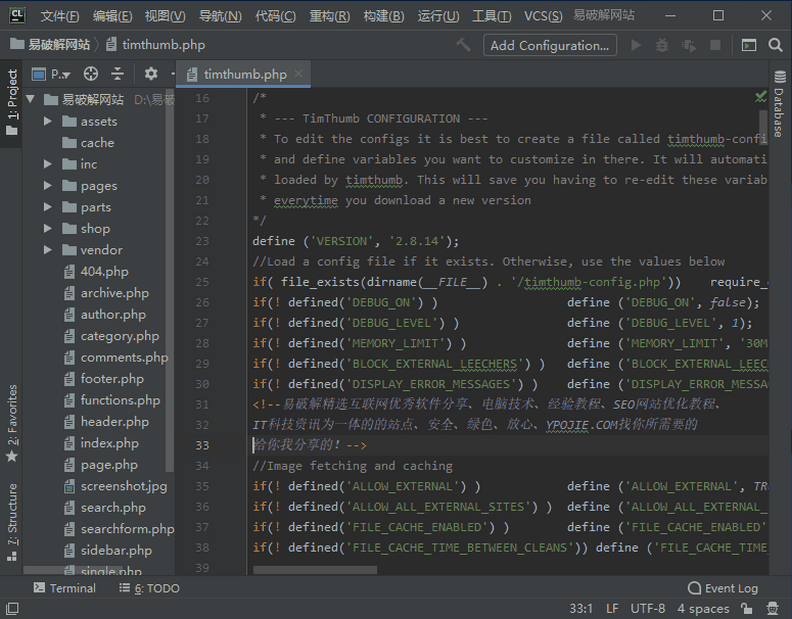The width and height of the screenshot is (792, 619).
Task: Open the 代码(C) menu
Action: click(x=275, y=16)
